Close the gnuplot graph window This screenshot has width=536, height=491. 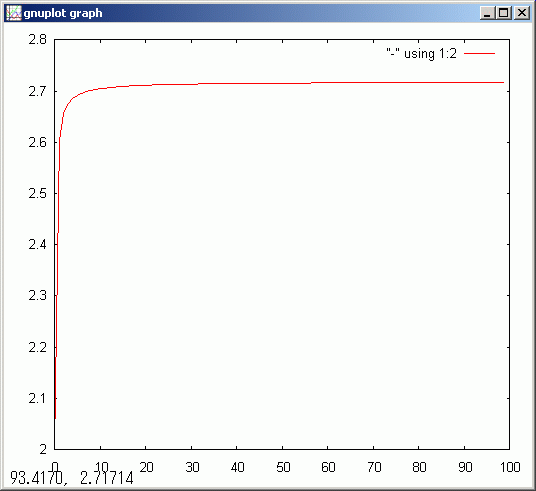coord(522,13)
